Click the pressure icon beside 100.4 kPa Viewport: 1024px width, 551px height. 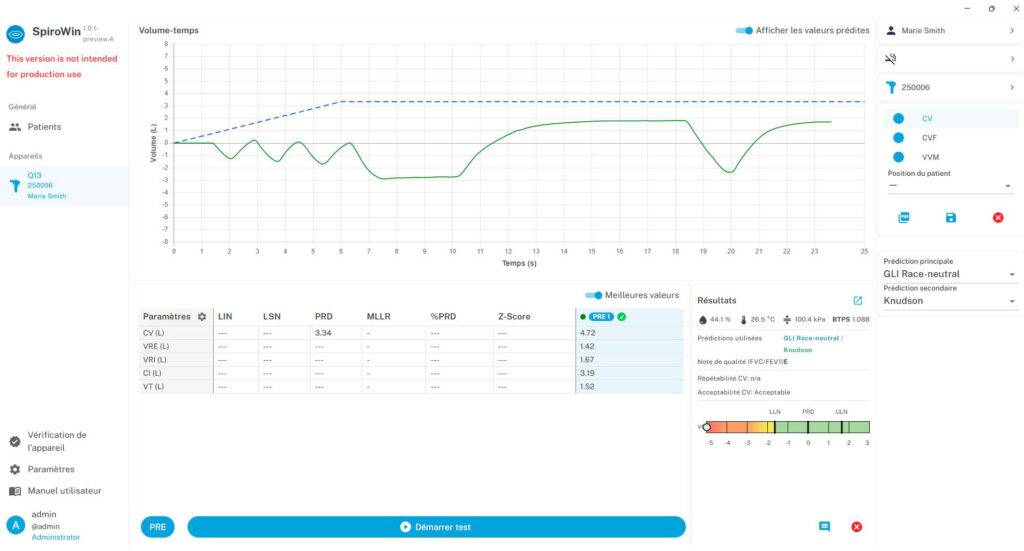(x=787, y=320)
